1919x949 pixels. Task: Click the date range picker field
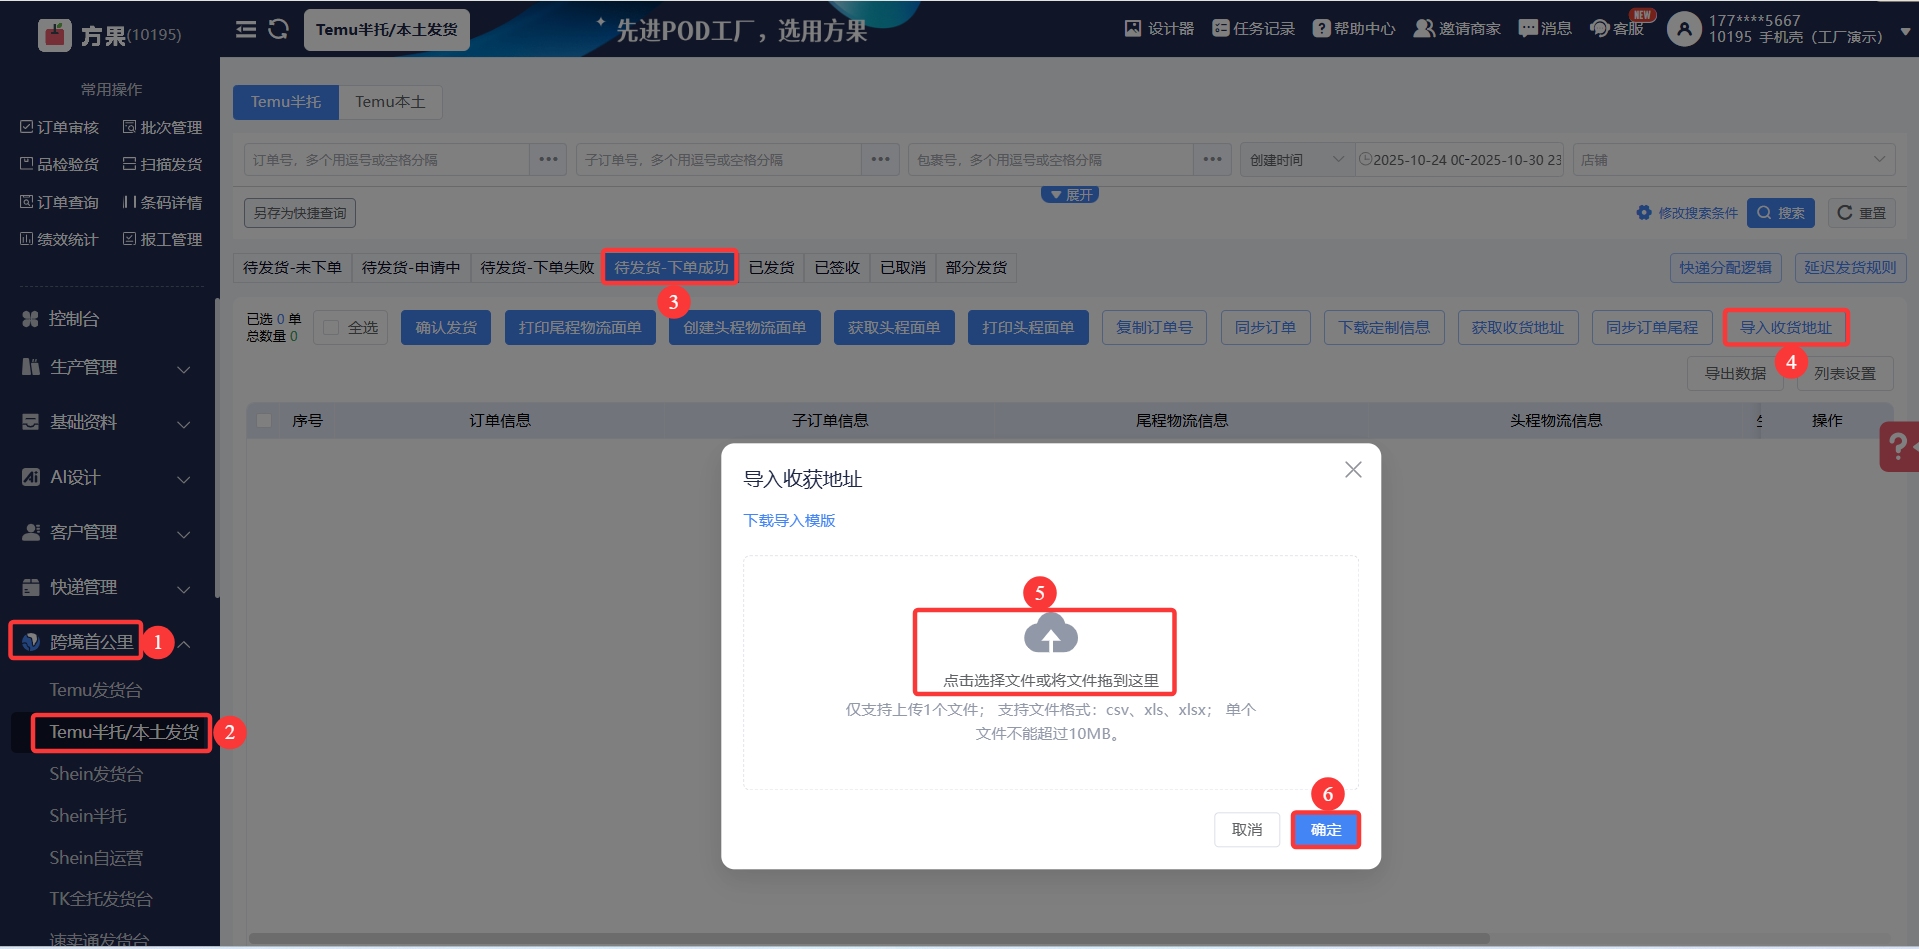pyautogui.click(x=1460, y=160)
